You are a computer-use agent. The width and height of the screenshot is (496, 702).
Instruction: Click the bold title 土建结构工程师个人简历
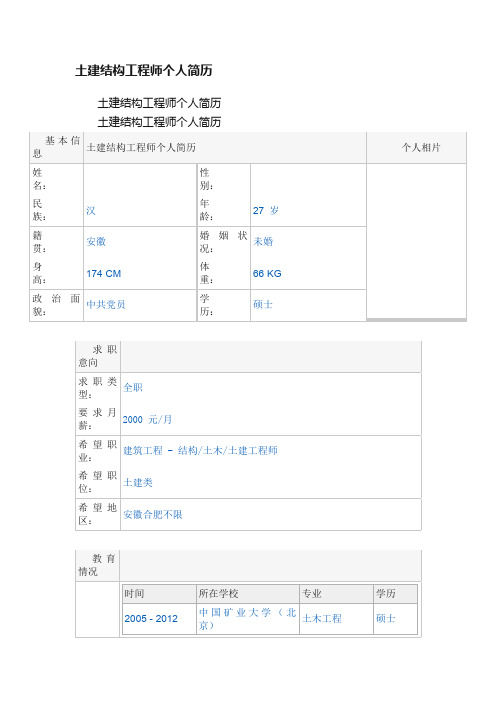(144, 70)
